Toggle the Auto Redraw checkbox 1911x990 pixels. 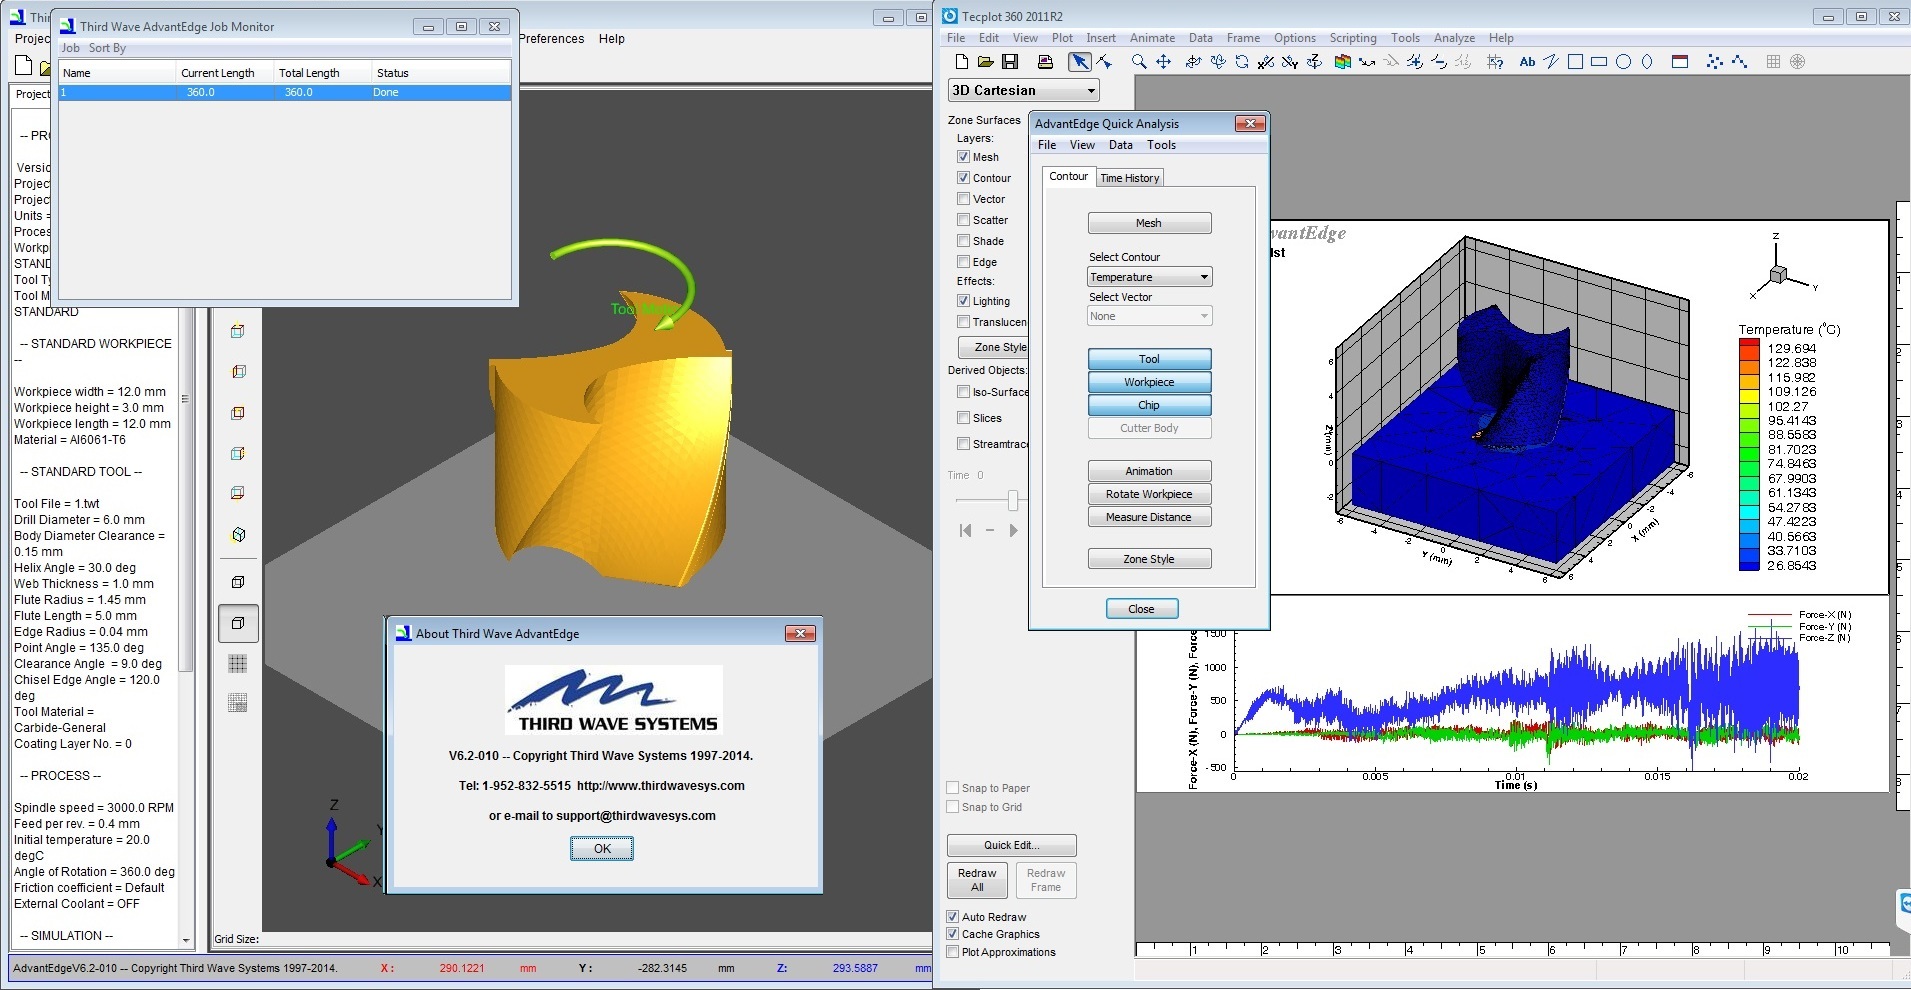(x=953, y=917)
